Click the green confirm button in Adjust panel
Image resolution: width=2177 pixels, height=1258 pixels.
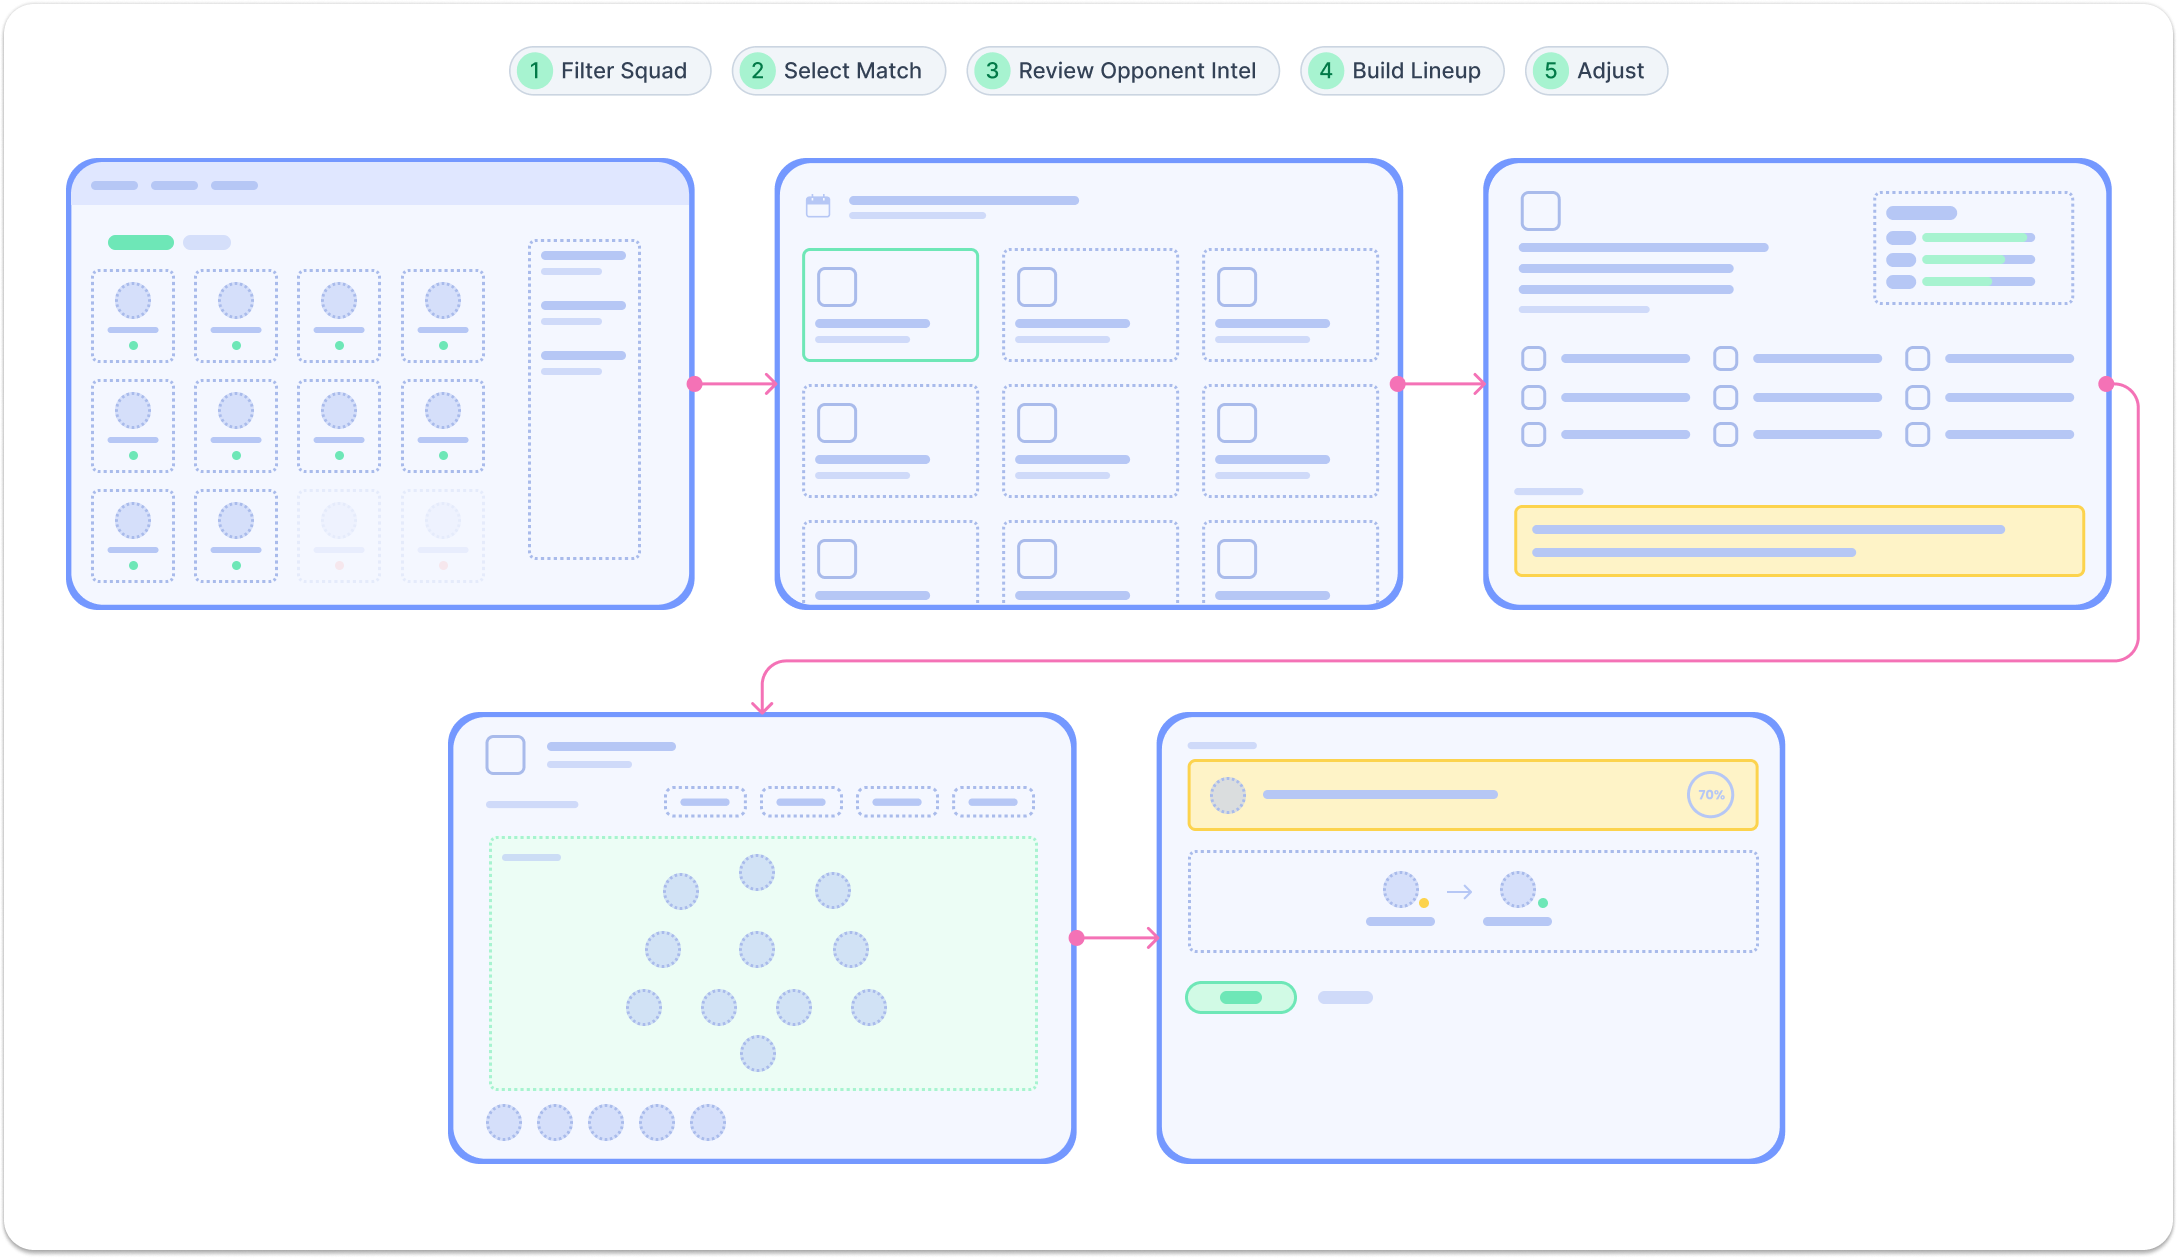point(1240,997)
